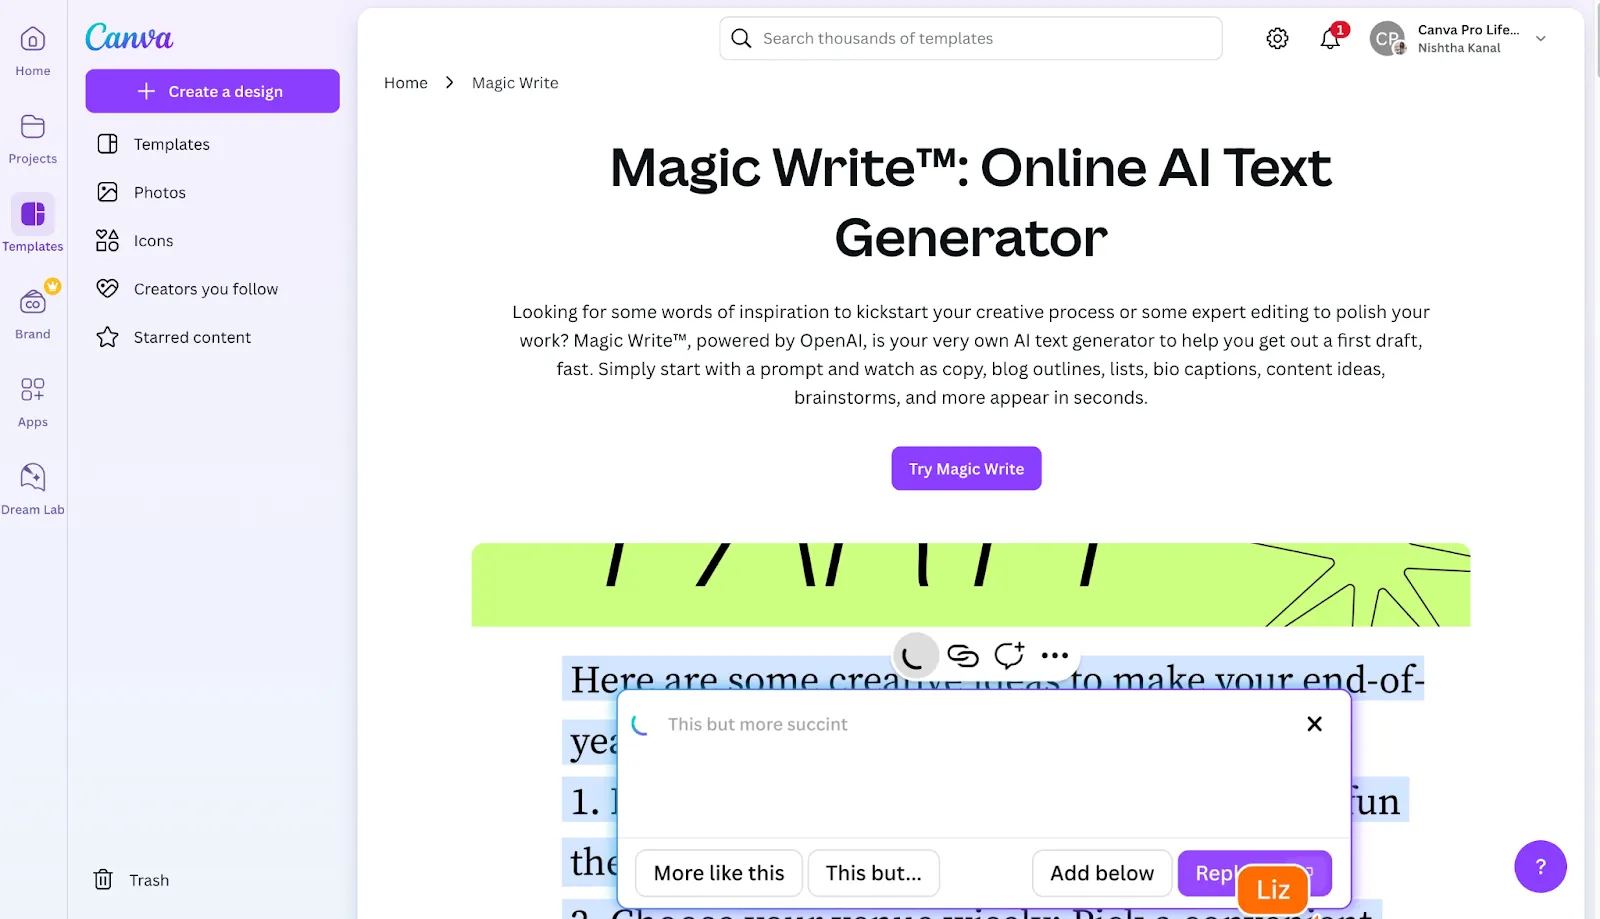1600x919 pixels.
Task: Click the search templates field
Action: point(970,38)
